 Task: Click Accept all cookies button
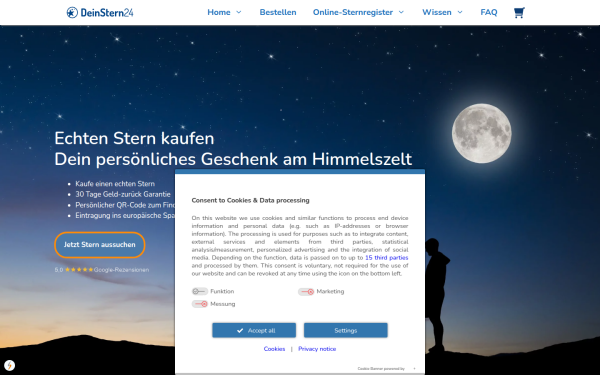[x=254, y=330]
